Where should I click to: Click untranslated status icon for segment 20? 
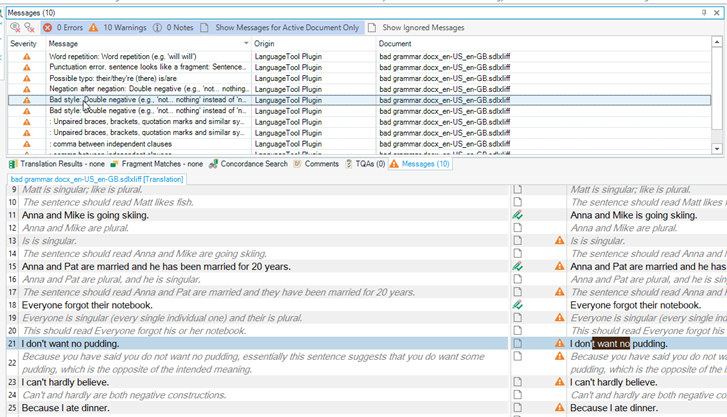[517, 331]
